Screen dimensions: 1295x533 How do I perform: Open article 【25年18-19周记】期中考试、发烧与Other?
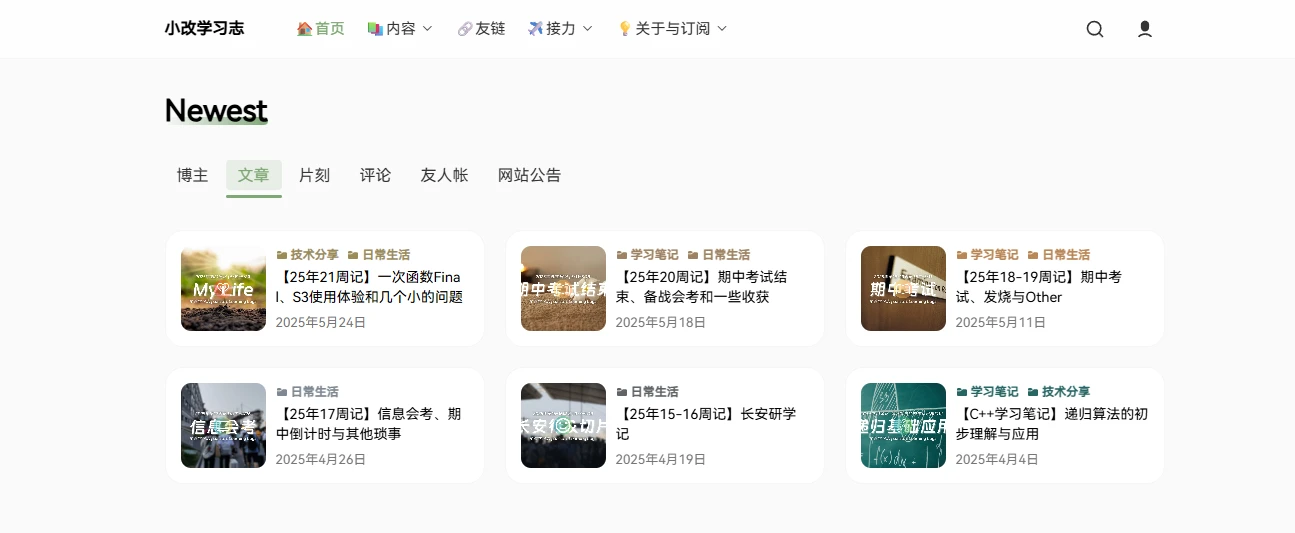click(x=1039, y=287)
